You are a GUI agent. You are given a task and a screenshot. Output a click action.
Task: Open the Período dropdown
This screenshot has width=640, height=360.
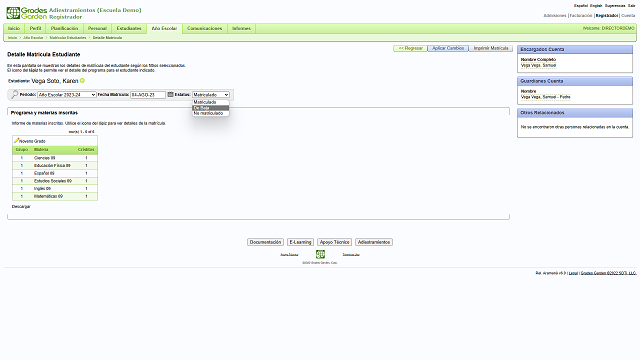(x=67, y=95)
